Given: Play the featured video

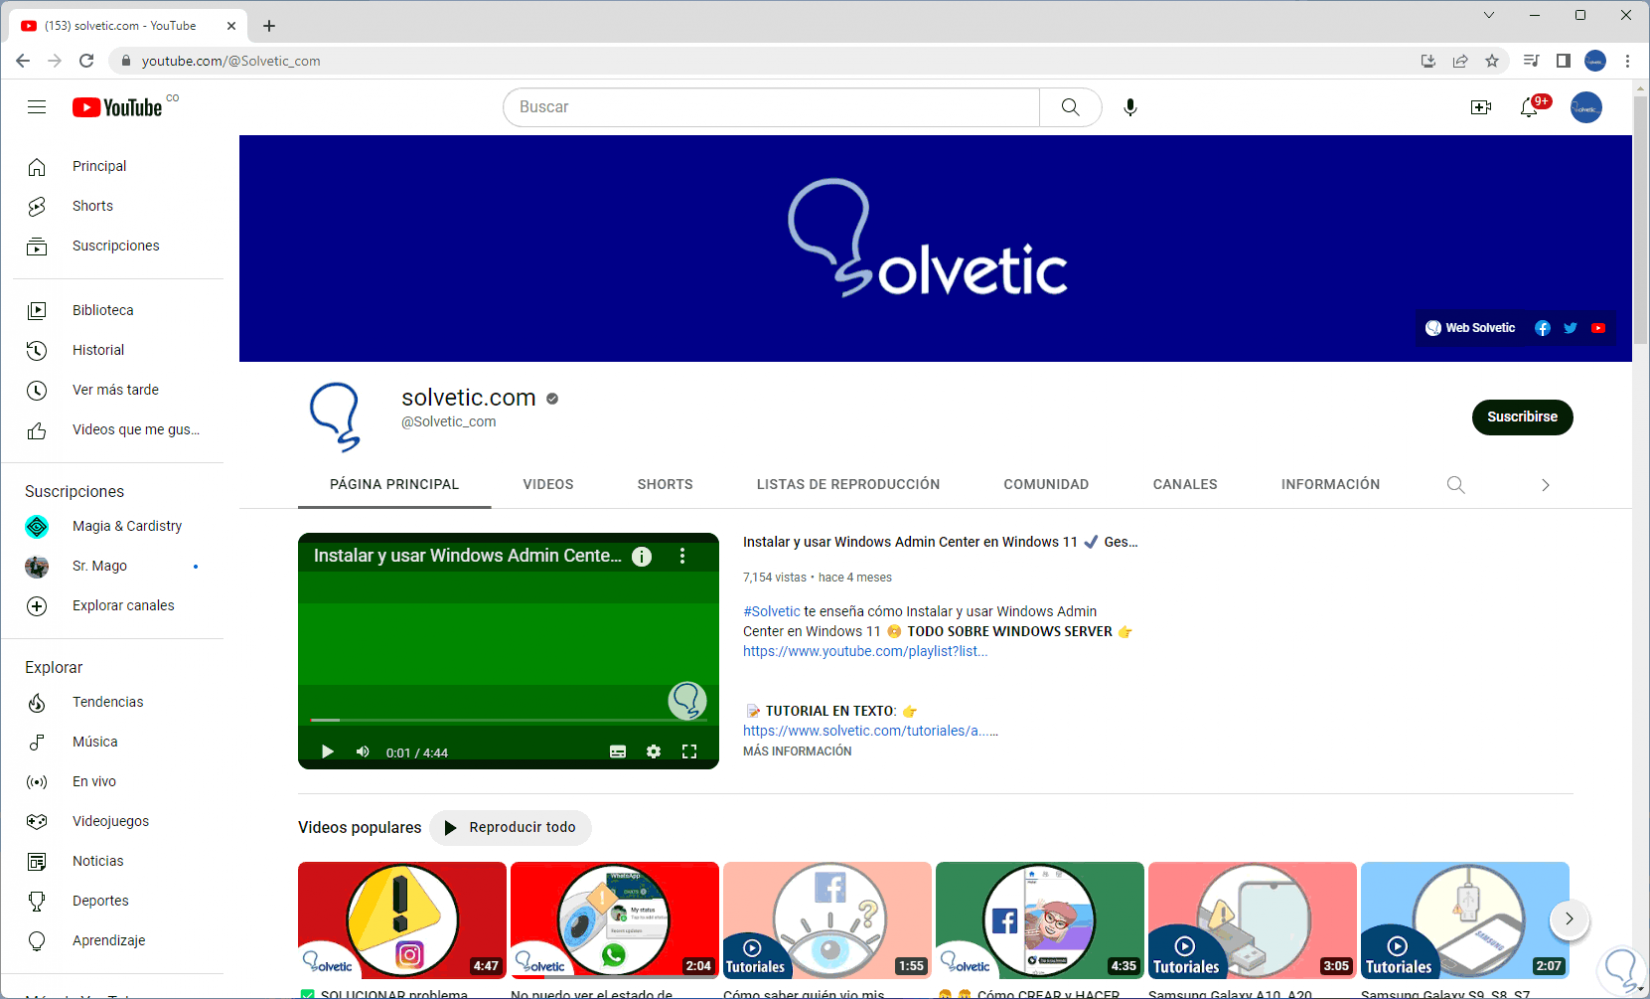Looking at the screenshot, I should click(327, 752).
